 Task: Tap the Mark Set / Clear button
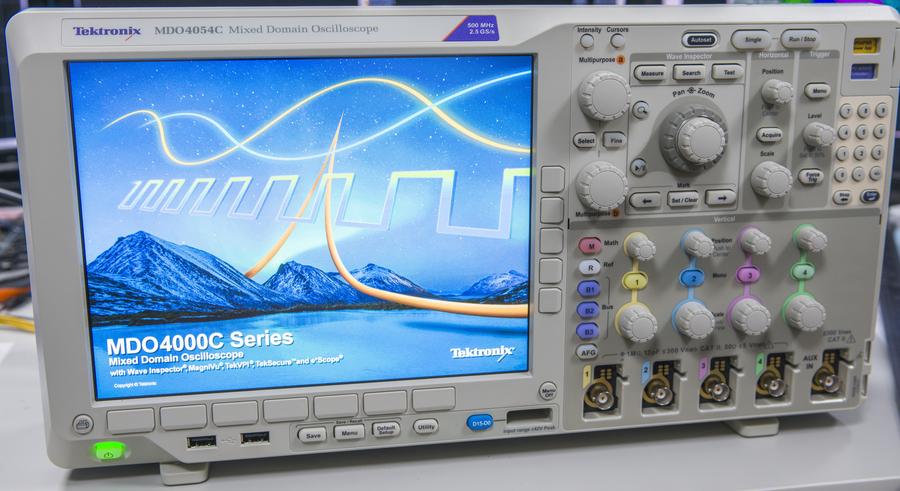point(683,199)
